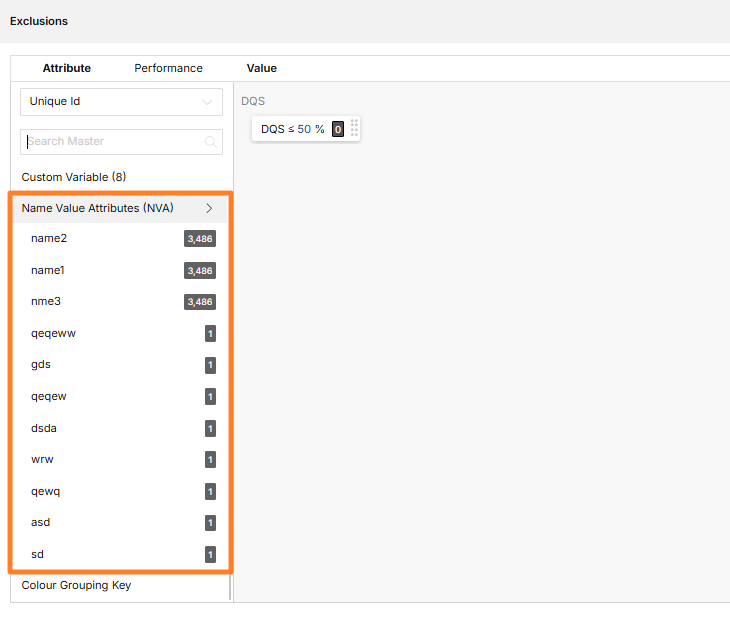Click the 3,486 badge next to name2
This screenshot has height=621, width=730.
[200, 239]
